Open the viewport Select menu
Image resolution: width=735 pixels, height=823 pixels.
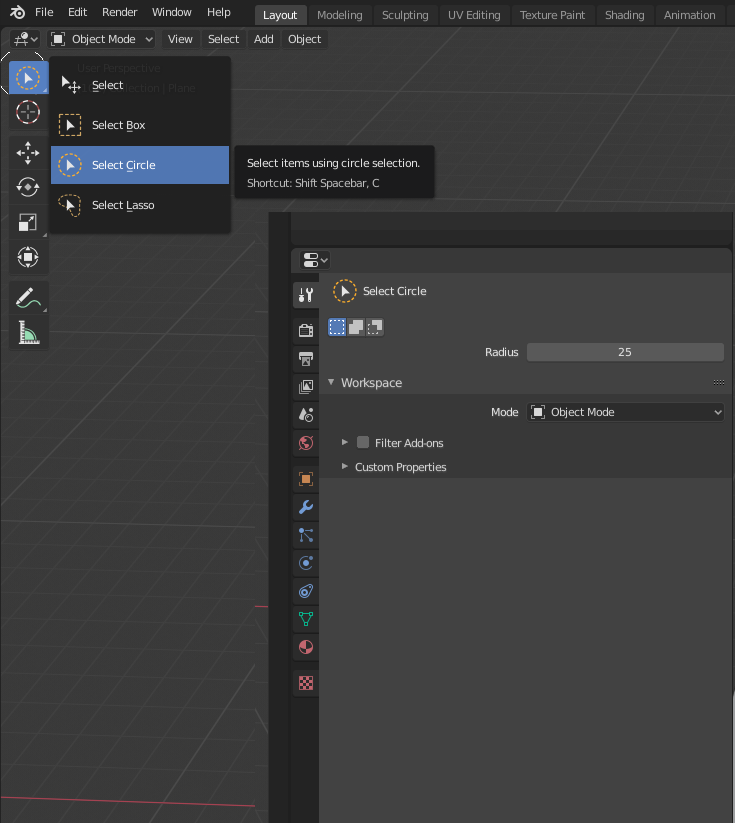tap(223, 39)
